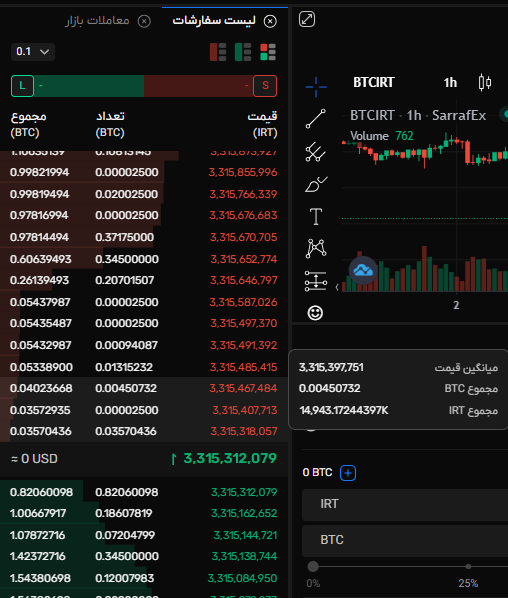Click the مجموع (BTC) column header
This screenshot has height=598, width=508.
(29, 124)
